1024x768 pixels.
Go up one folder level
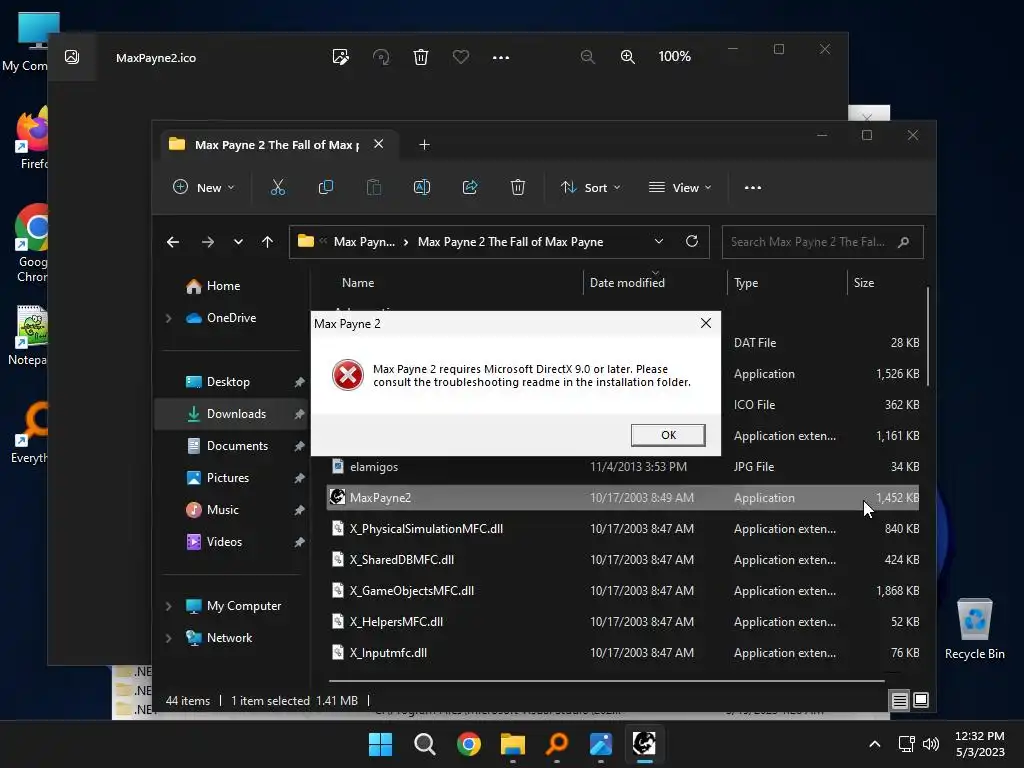tap(267, 242)
